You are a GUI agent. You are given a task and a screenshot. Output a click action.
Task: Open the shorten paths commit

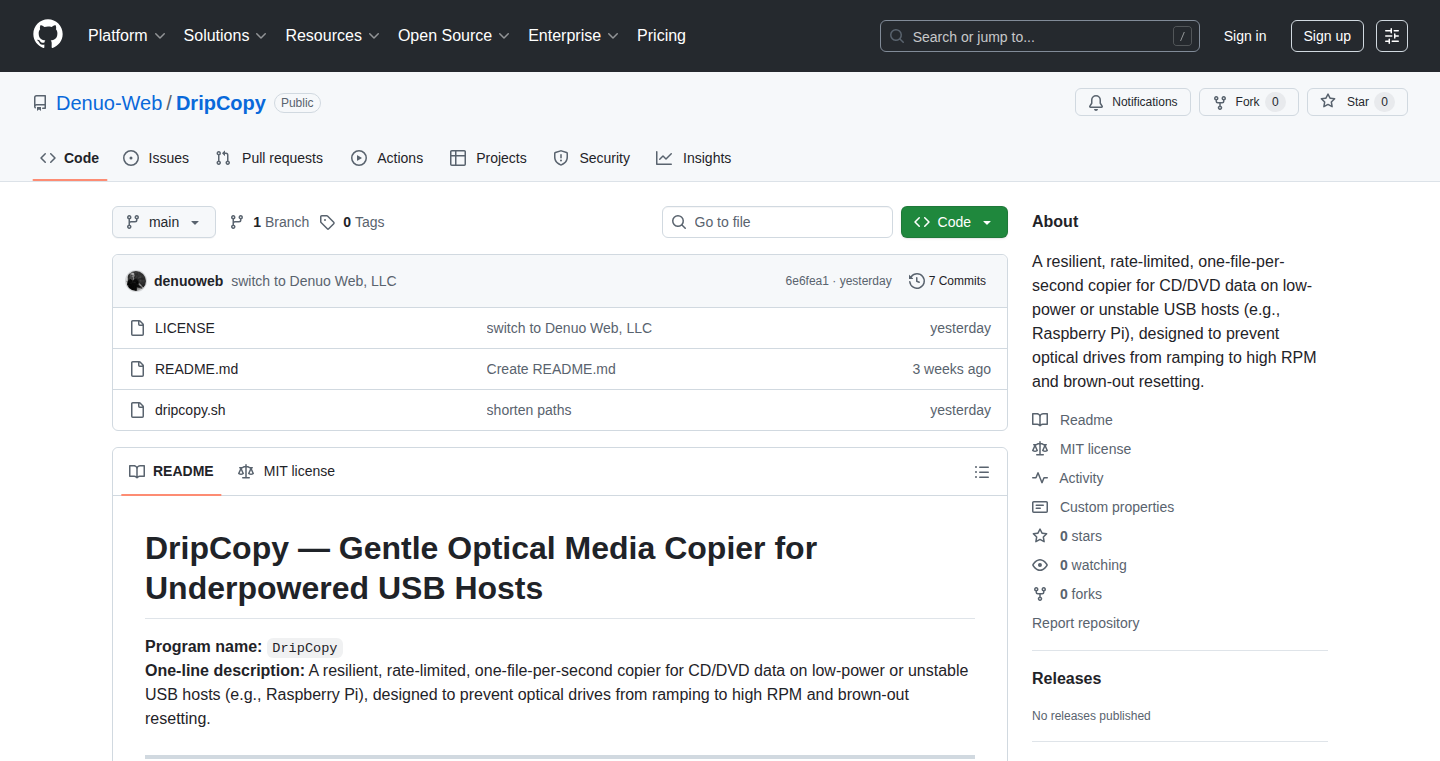click(x=529, y=410)
